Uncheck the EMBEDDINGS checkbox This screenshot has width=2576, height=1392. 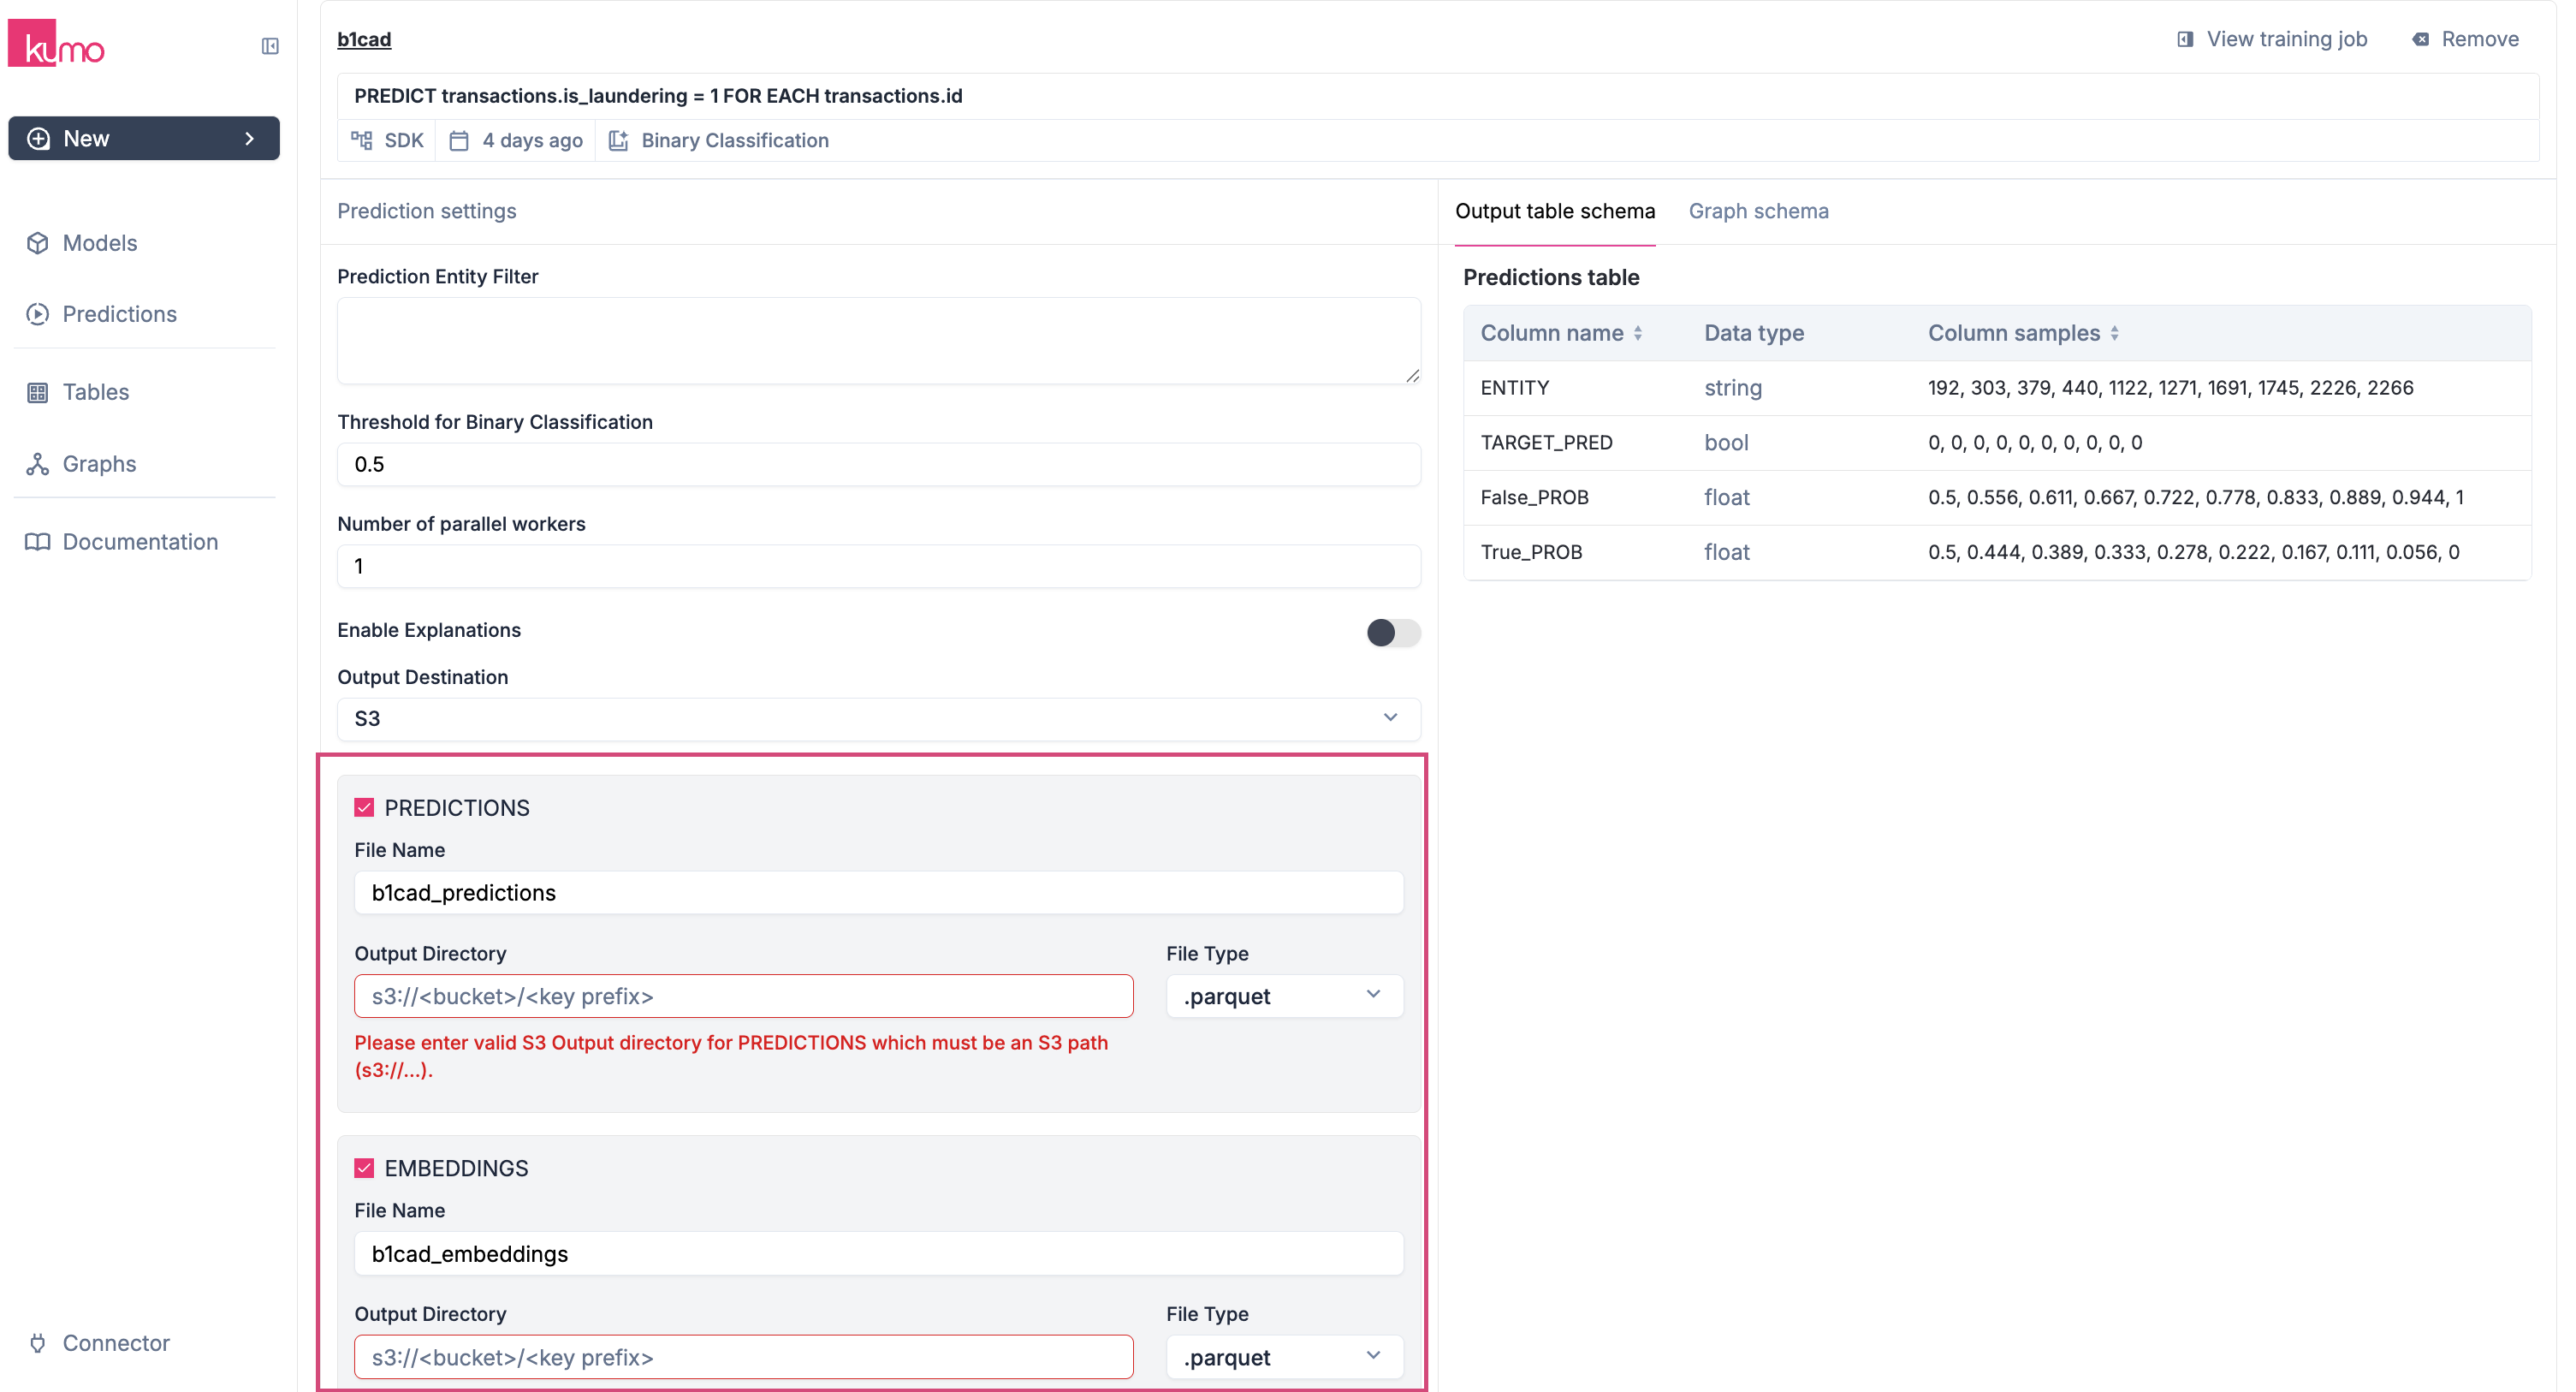tap(364, 1168)
